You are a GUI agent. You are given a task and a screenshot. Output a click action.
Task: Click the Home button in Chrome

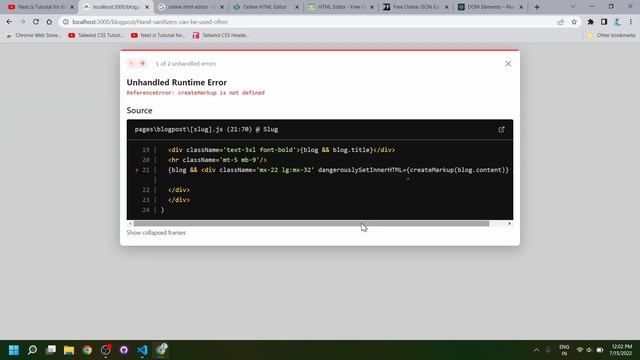coord(49,22)
